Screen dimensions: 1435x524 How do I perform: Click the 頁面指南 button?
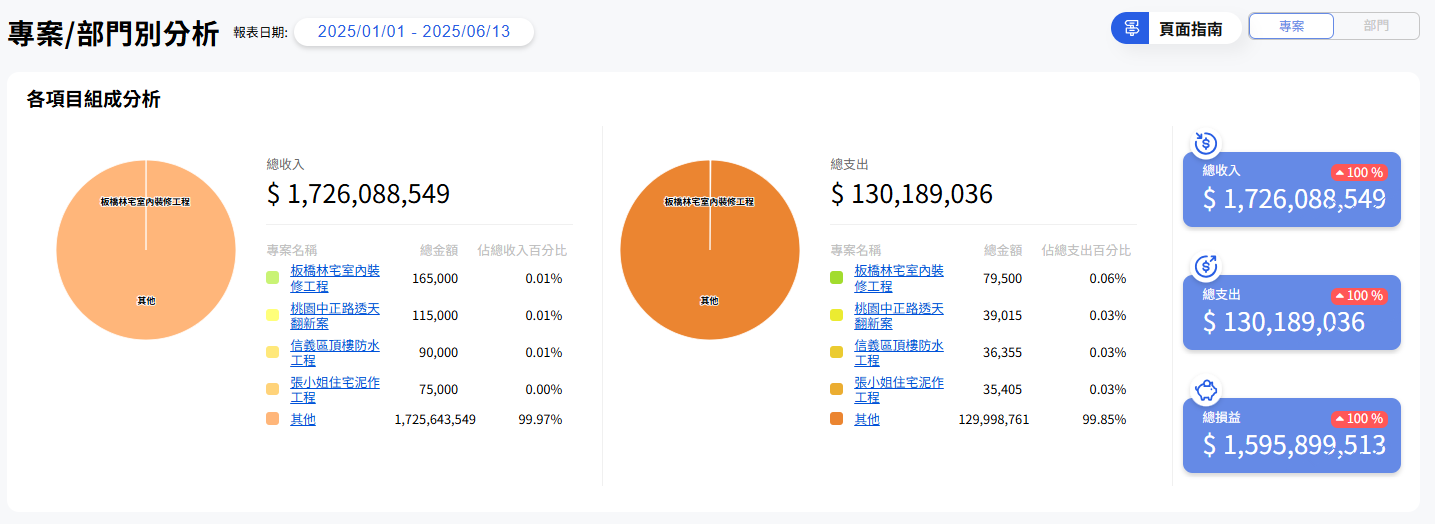1177,28
